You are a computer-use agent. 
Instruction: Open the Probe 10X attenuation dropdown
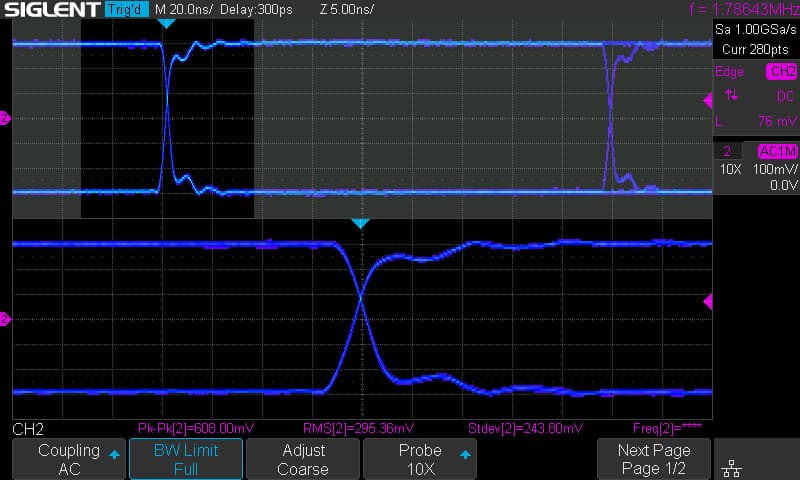(x=420, y=459)
